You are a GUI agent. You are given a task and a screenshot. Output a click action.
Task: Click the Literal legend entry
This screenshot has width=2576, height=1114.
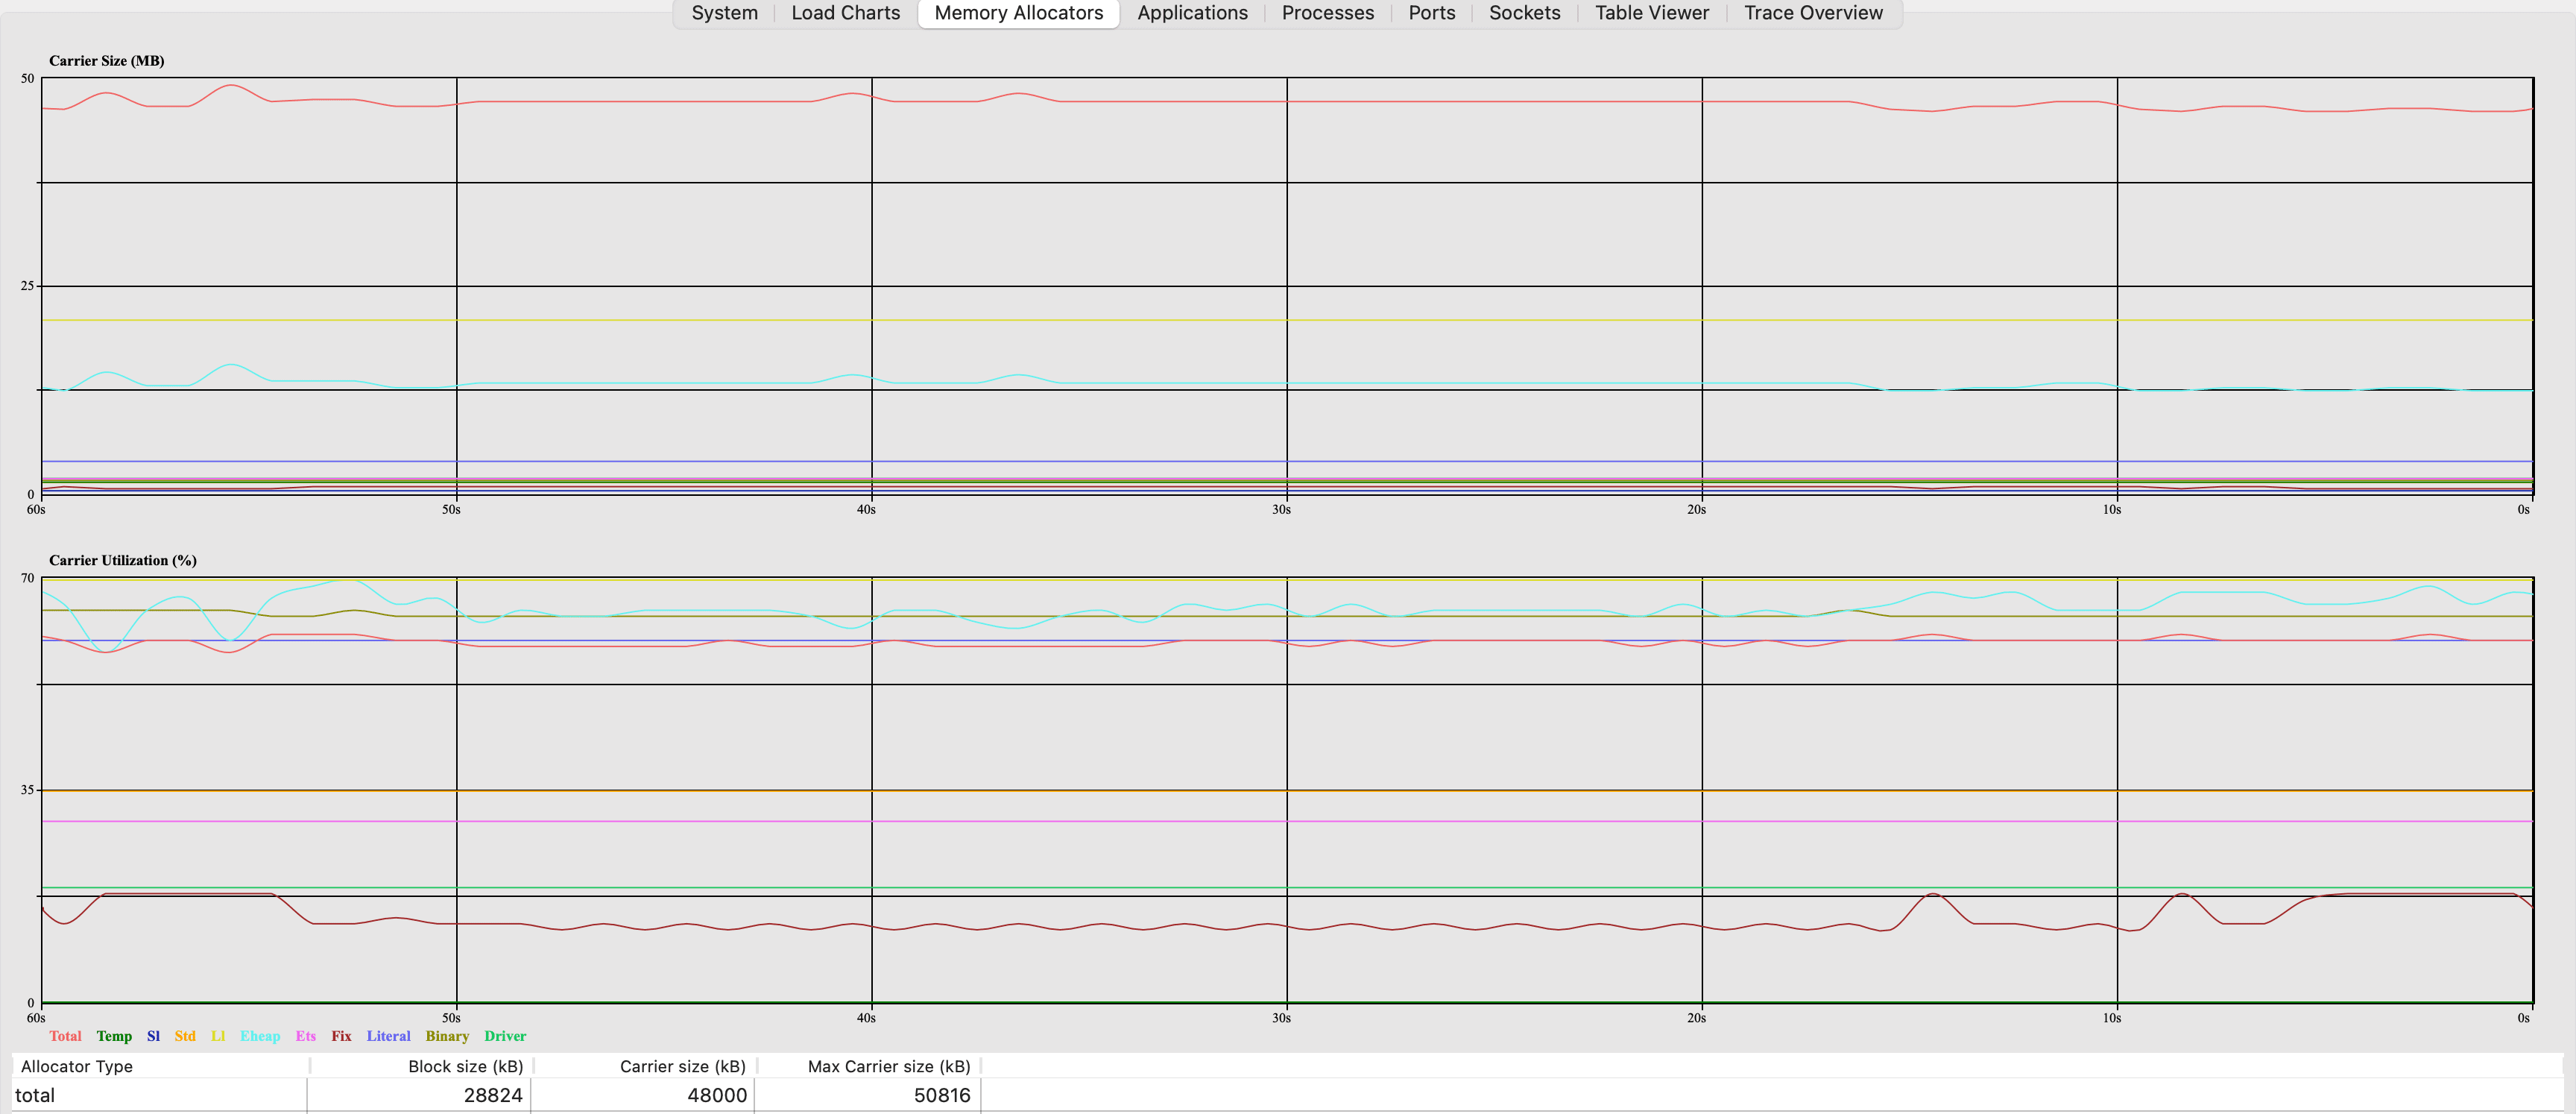tap(389, 1036)
